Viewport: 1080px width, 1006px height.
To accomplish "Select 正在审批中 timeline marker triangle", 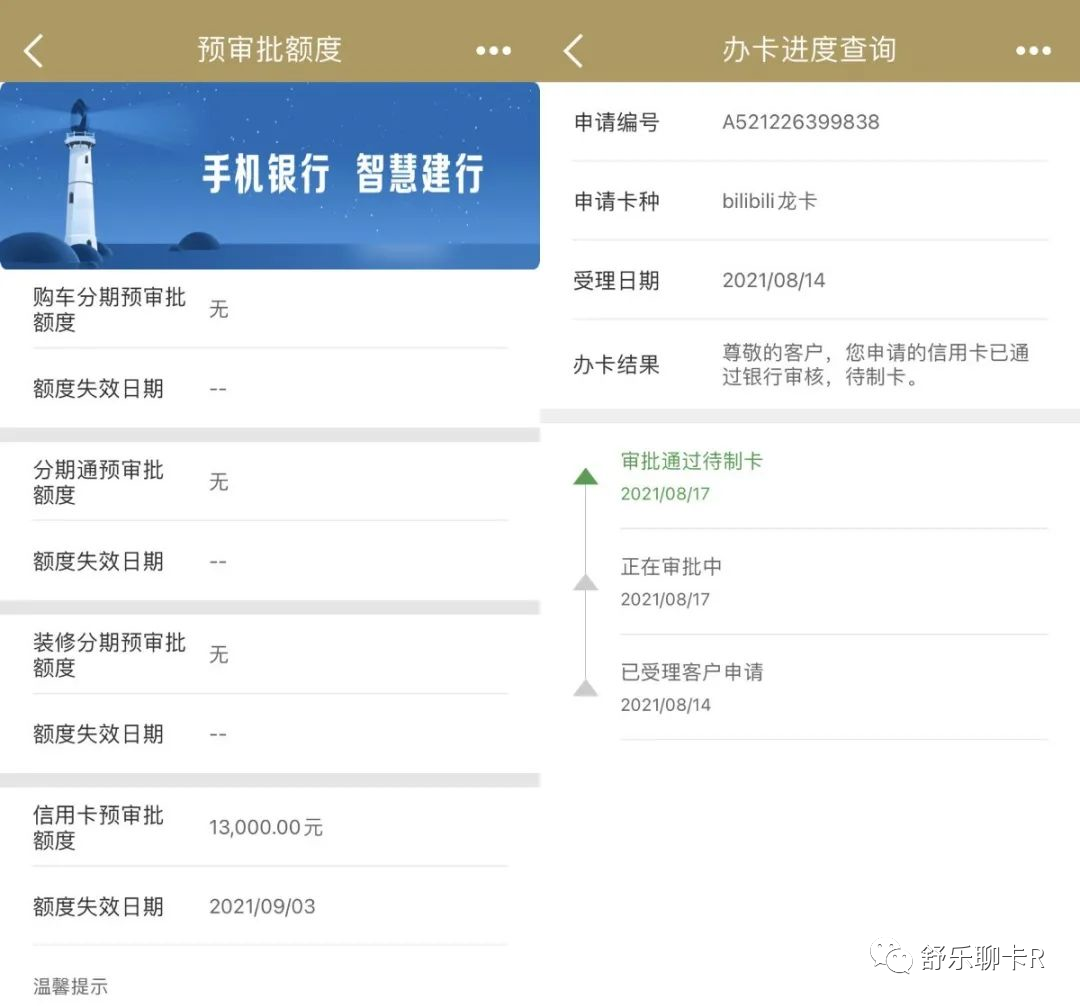I will point(585,582).
